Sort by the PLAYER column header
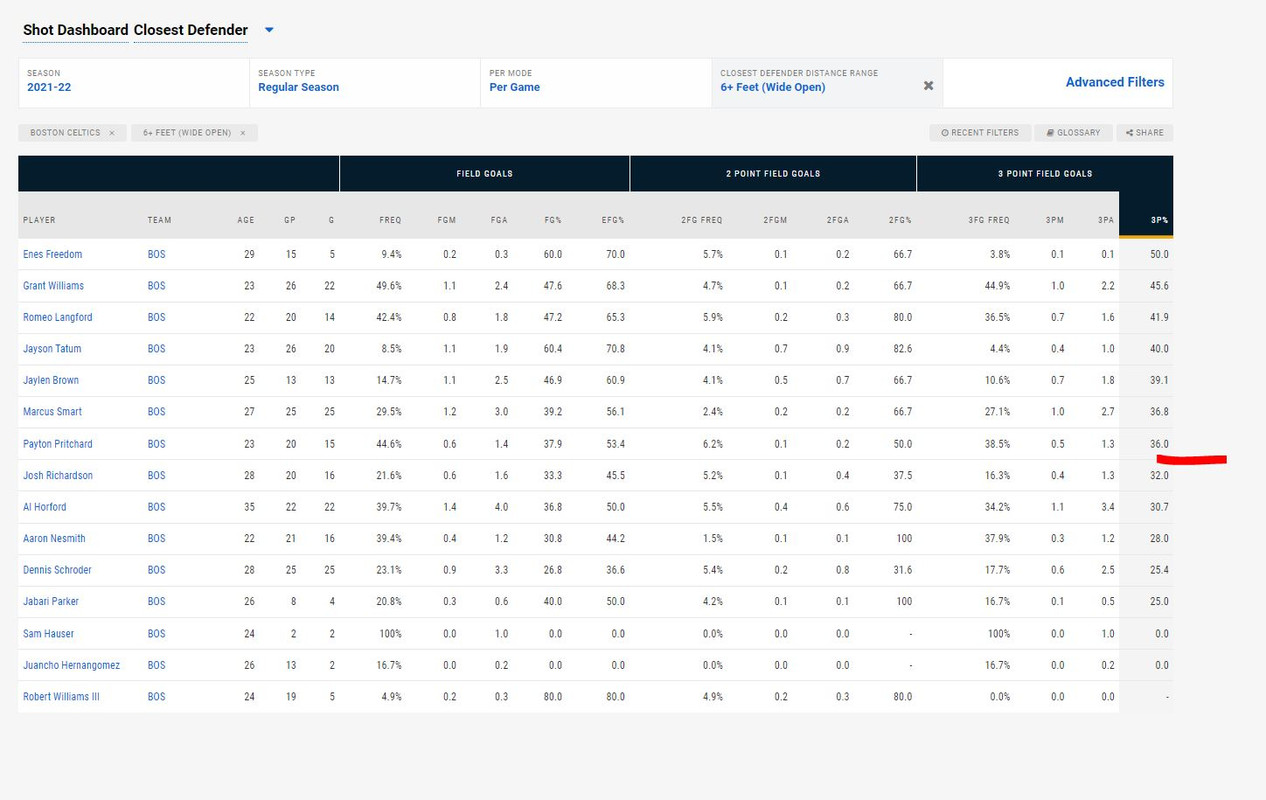 tap(40, 220)
